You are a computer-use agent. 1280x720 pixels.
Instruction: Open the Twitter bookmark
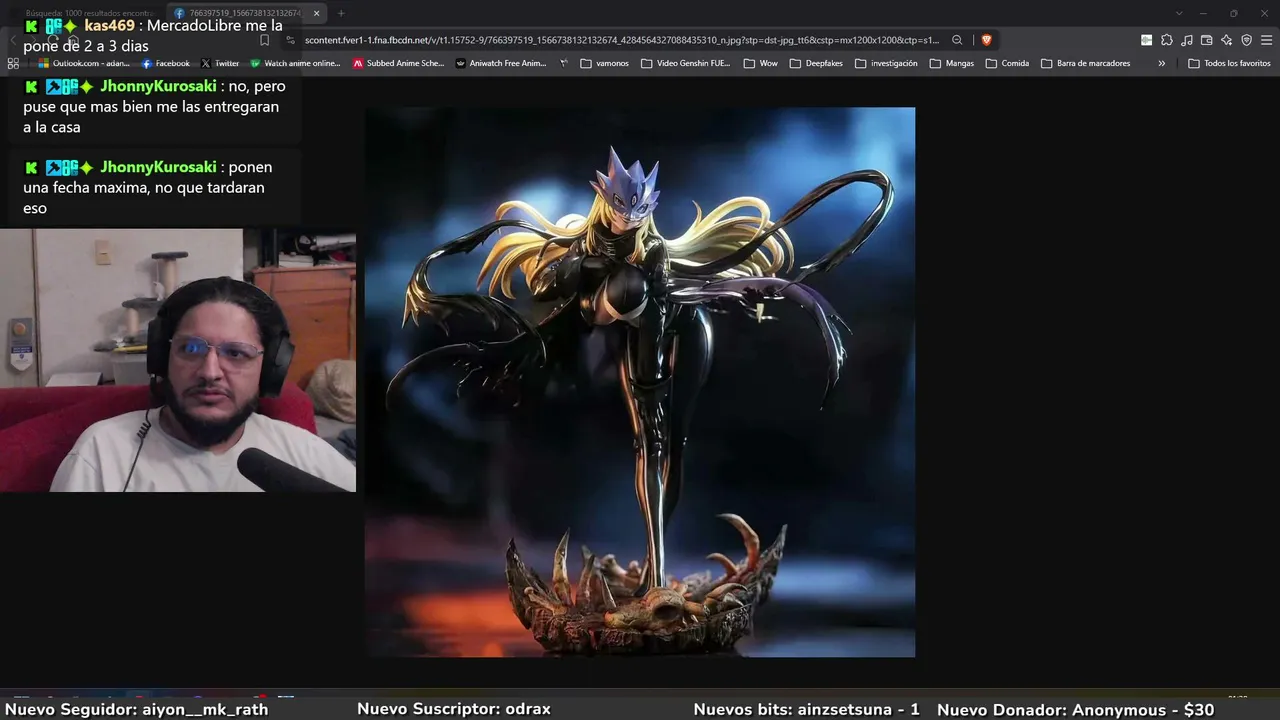point(220,63)
